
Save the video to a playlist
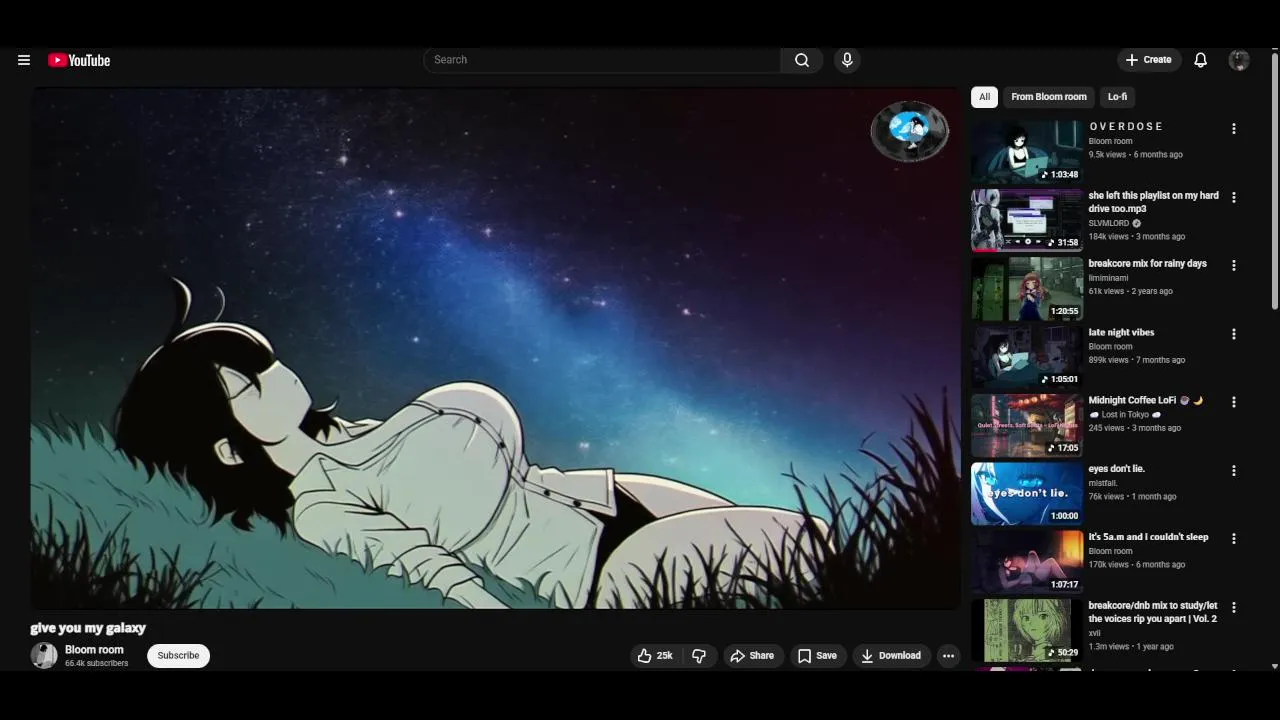[x=817, y=656]
